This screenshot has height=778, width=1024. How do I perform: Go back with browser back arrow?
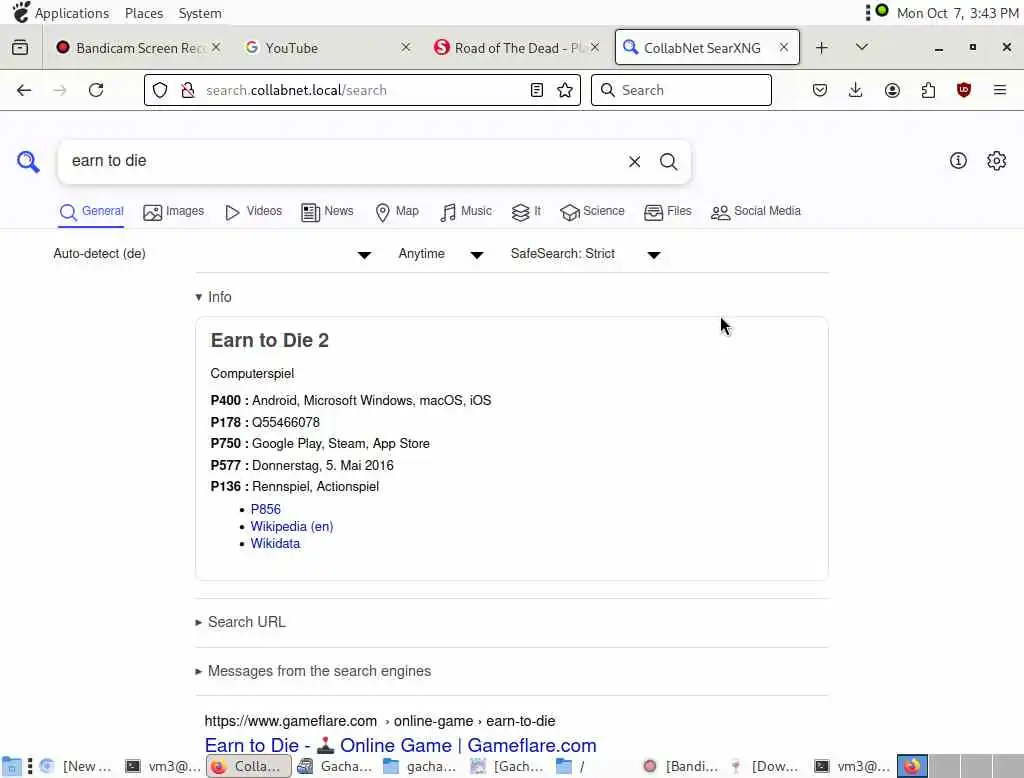(24, 90)
